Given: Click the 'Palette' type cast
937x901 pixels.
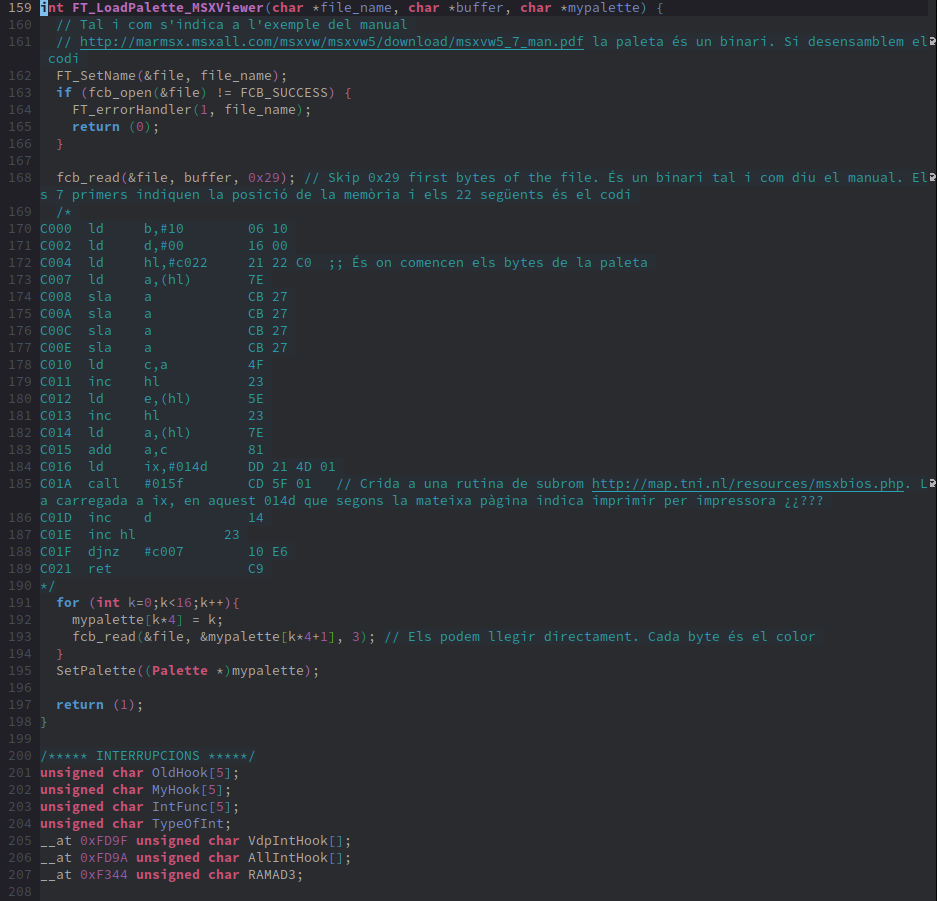Looking at the screenshot, I should [x=180, y=671].
